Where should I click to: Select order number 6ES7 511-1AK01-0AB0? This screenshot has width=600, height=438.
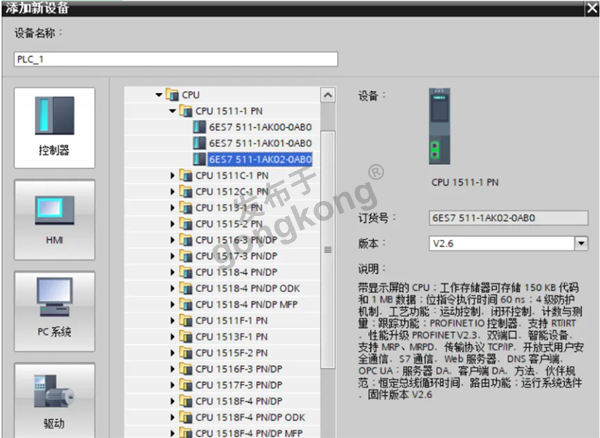click(260, 143)
